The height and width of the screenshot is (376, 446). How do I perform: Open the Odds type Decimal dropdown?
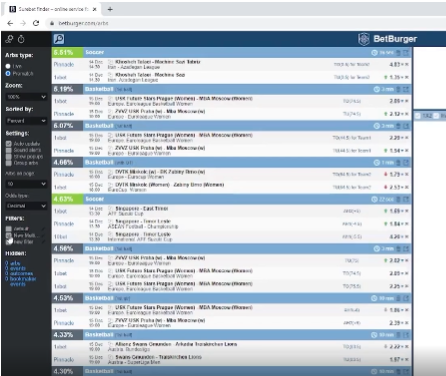[x=26, y=206]
